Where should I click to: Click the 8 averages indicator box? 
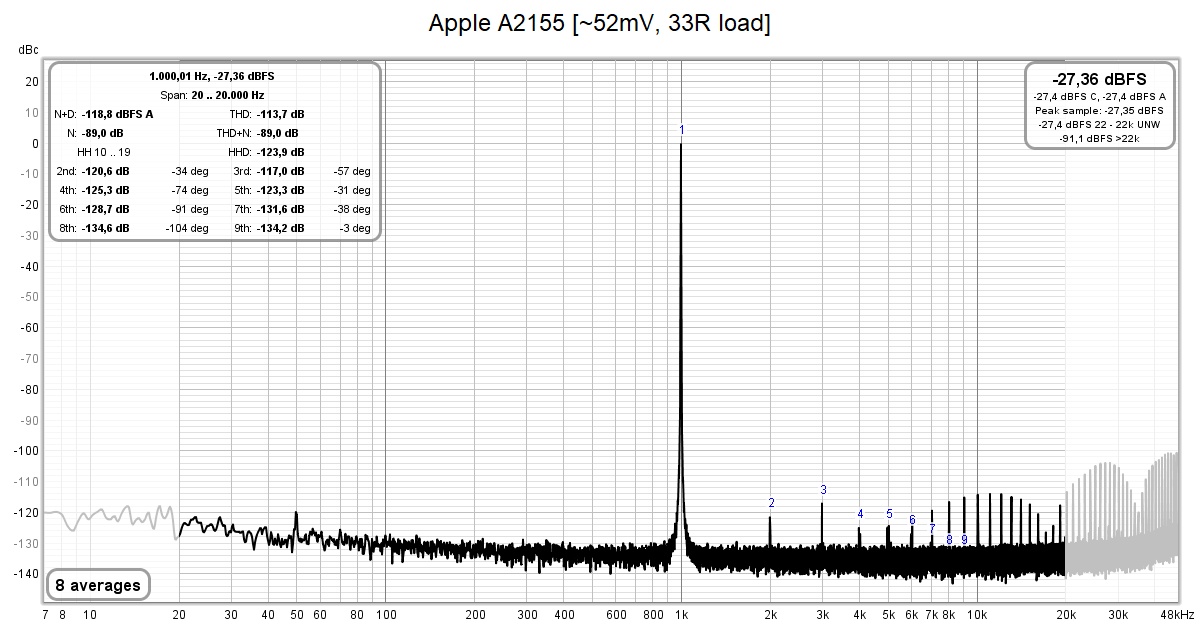point(98,585)
